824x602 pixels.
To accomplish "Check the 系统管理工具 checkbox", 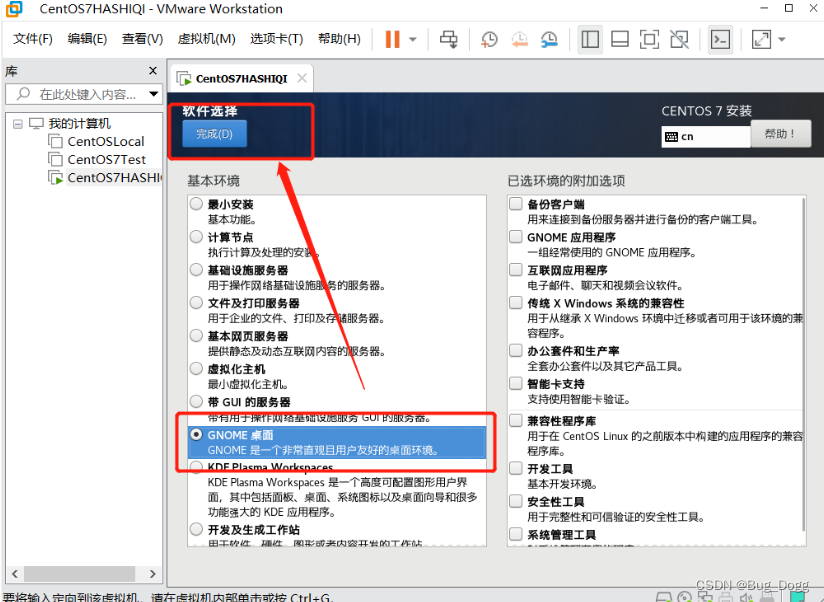I will [516, 534].
